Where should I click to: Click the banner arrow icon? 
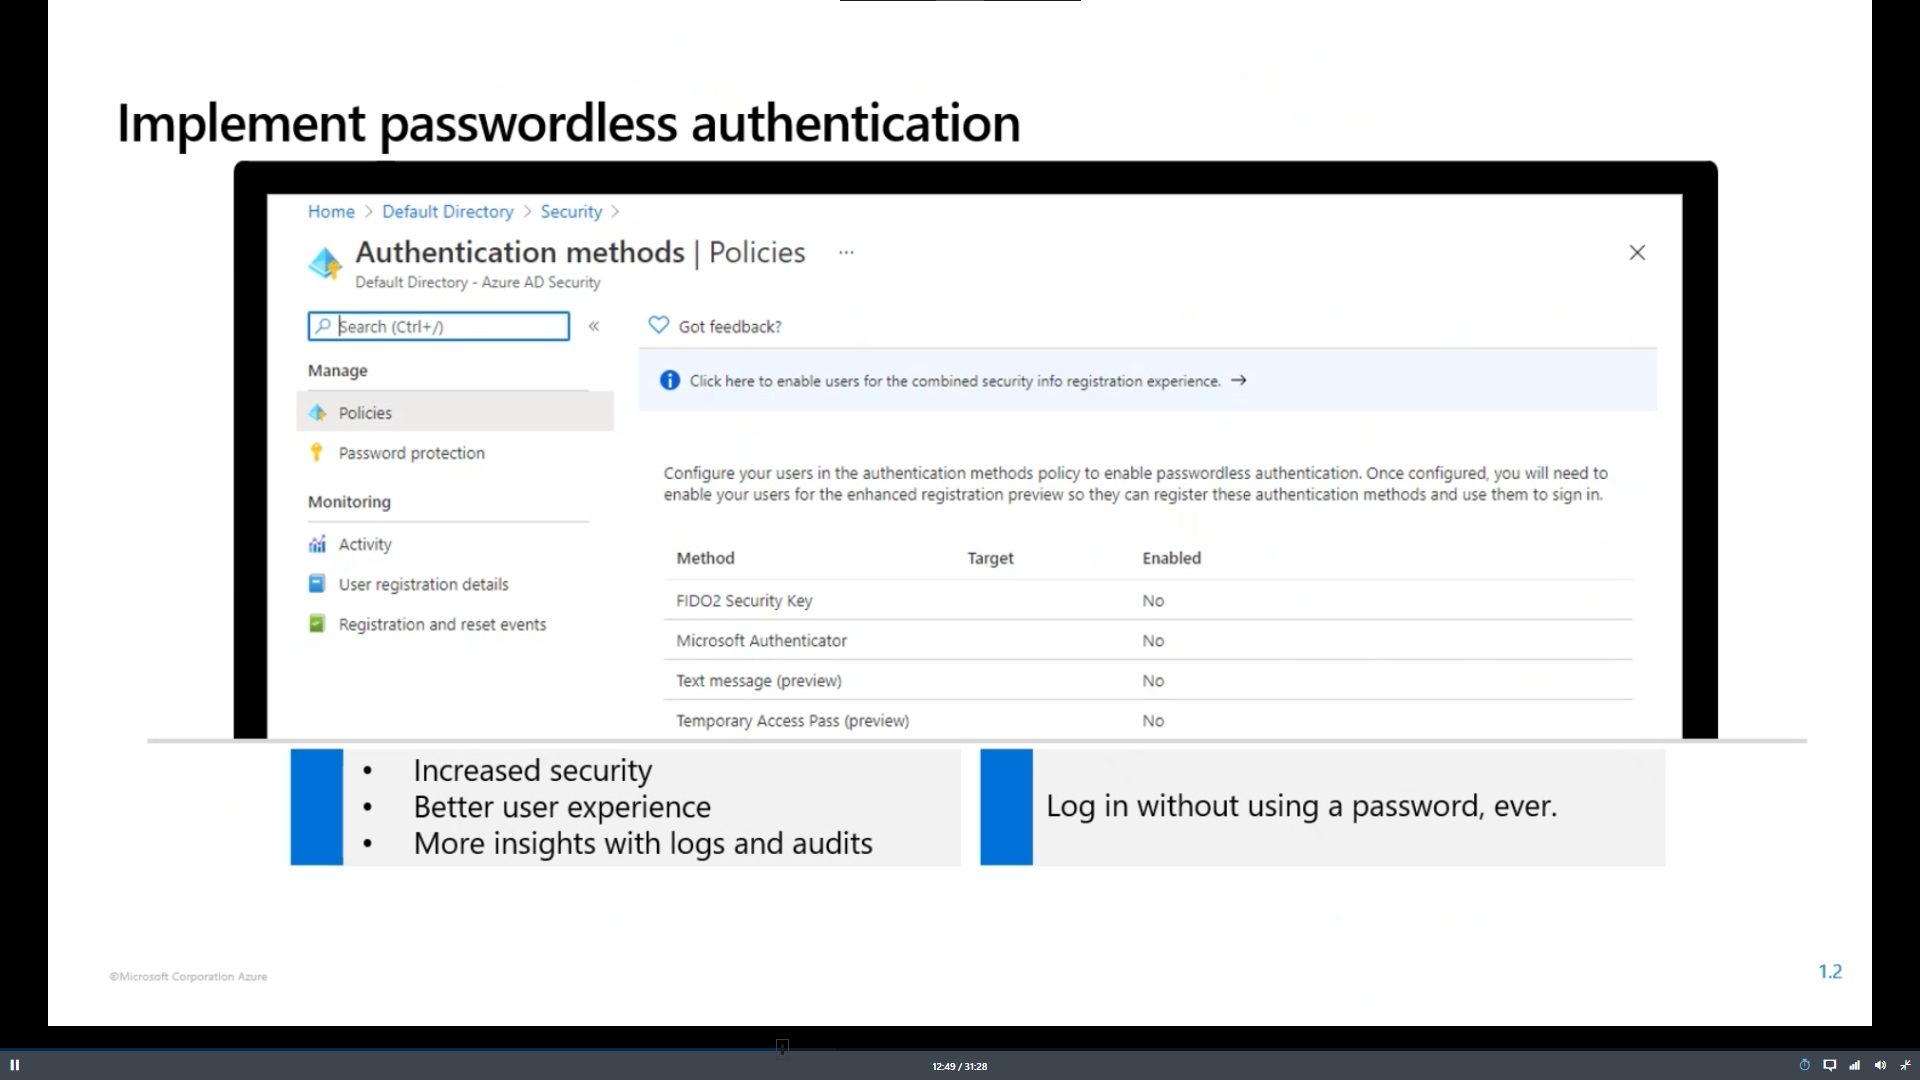[1239, 380]
